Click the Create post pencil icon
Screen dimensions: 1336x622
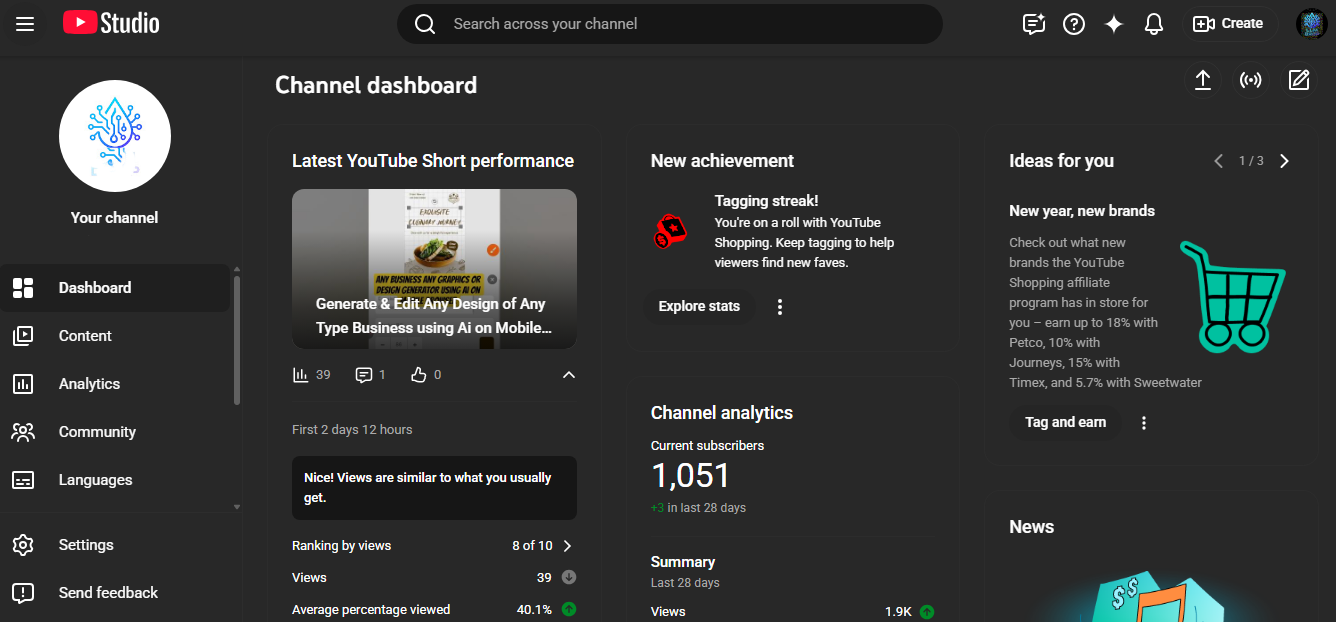coord(1299,80)
